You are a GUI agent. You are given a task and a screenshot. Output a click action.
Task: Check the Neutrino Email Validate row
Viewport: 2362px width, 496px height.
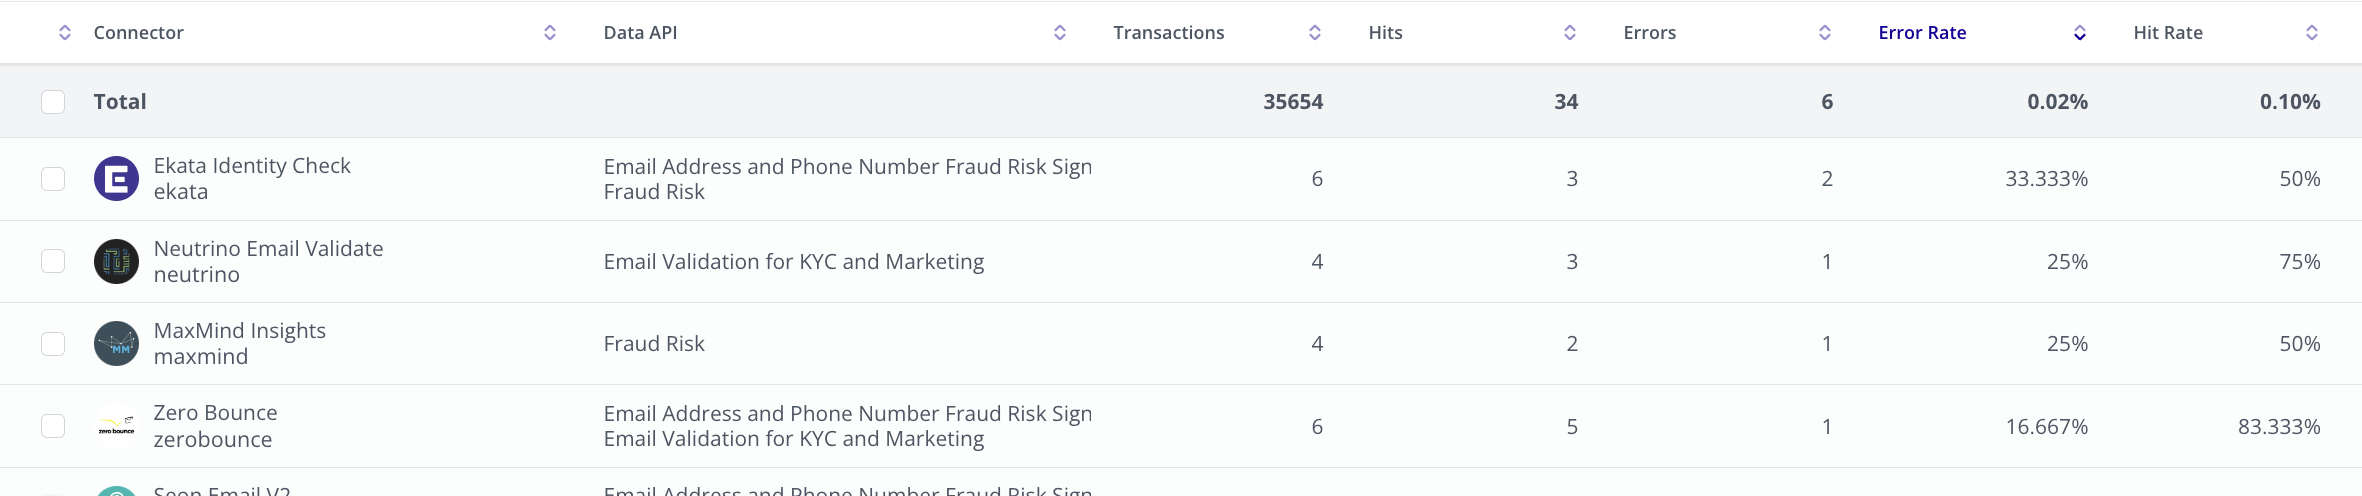53,261
